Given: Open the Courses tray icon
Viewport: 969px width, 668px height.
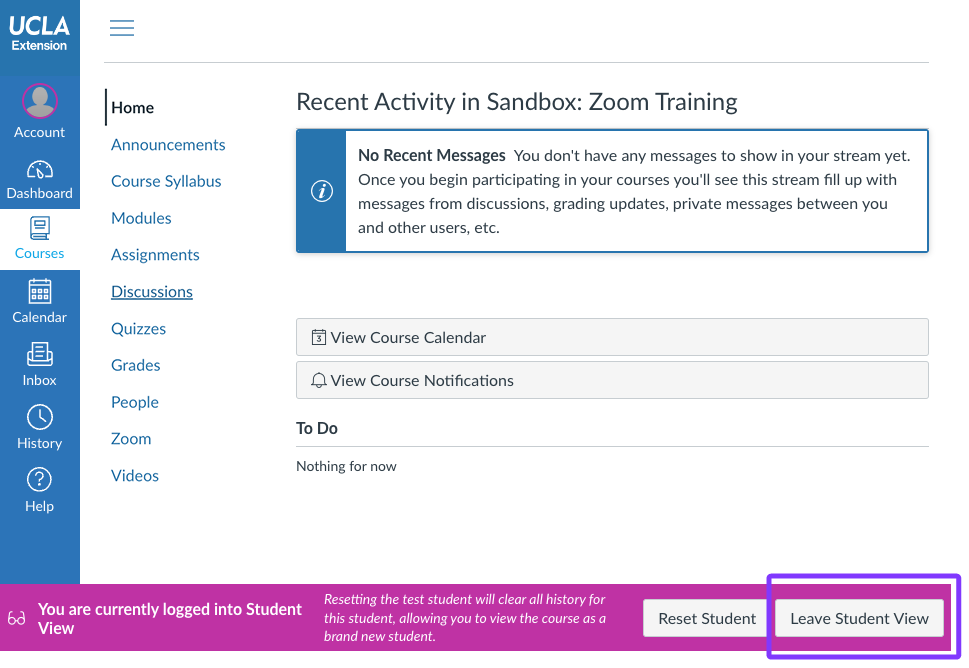Looking at the screenshot, I should [x=40, y=229].
